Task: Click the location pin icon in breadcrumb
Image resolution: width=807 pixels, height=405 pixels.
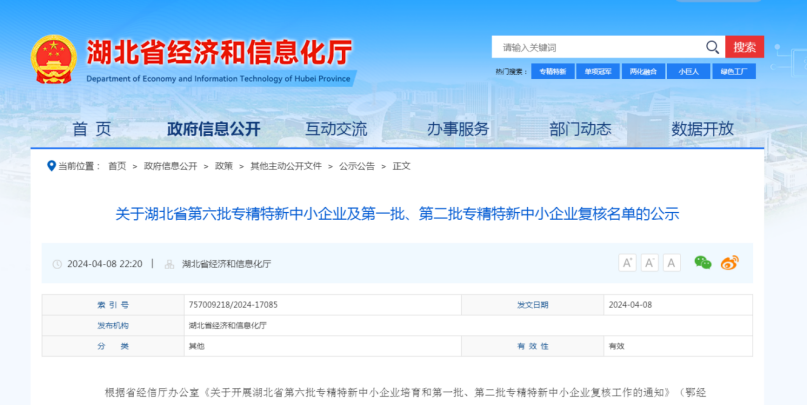Action: (51, 166)
